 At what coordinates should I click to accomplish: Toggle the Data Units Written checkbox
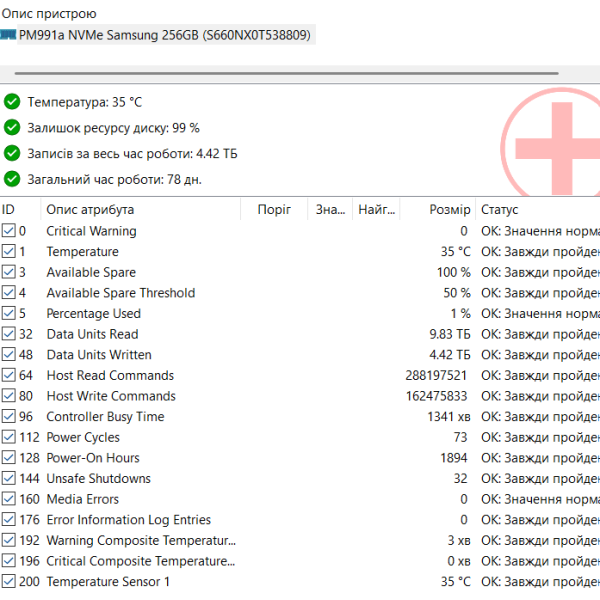click(x=8, y=355)
